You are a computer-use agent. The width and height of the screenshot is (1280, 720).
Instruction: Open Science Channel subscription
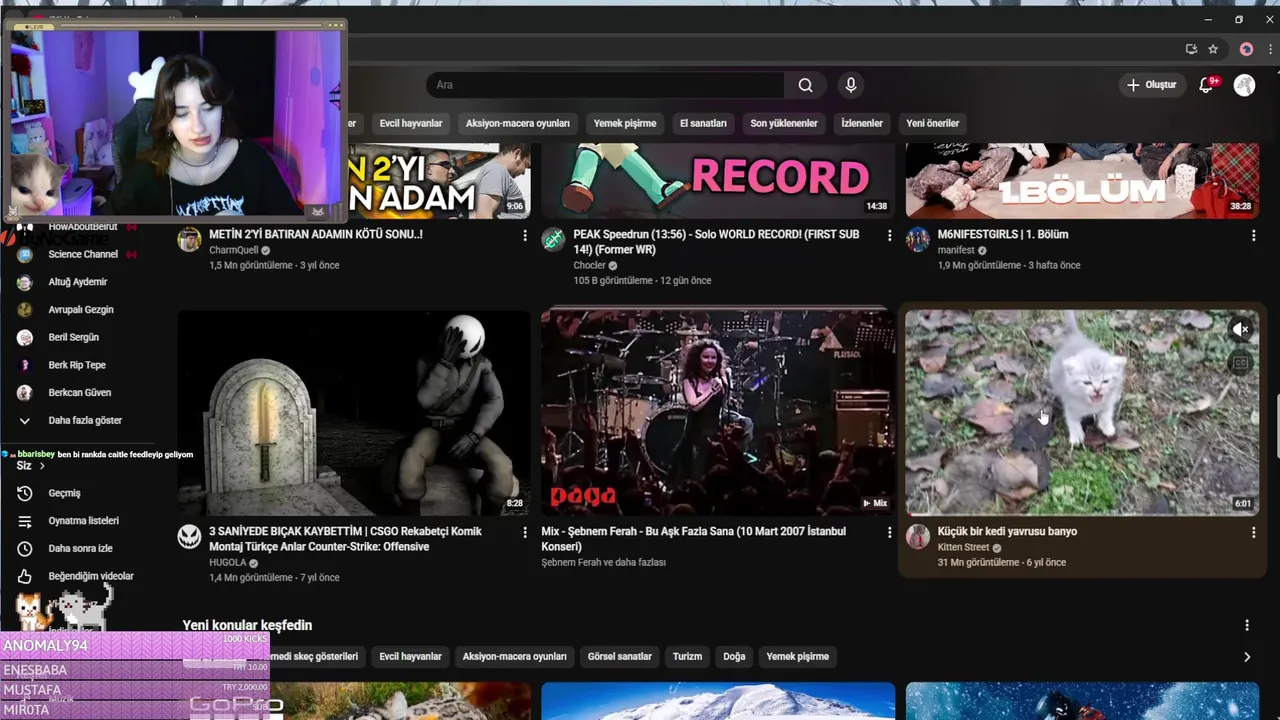[85, 254]
